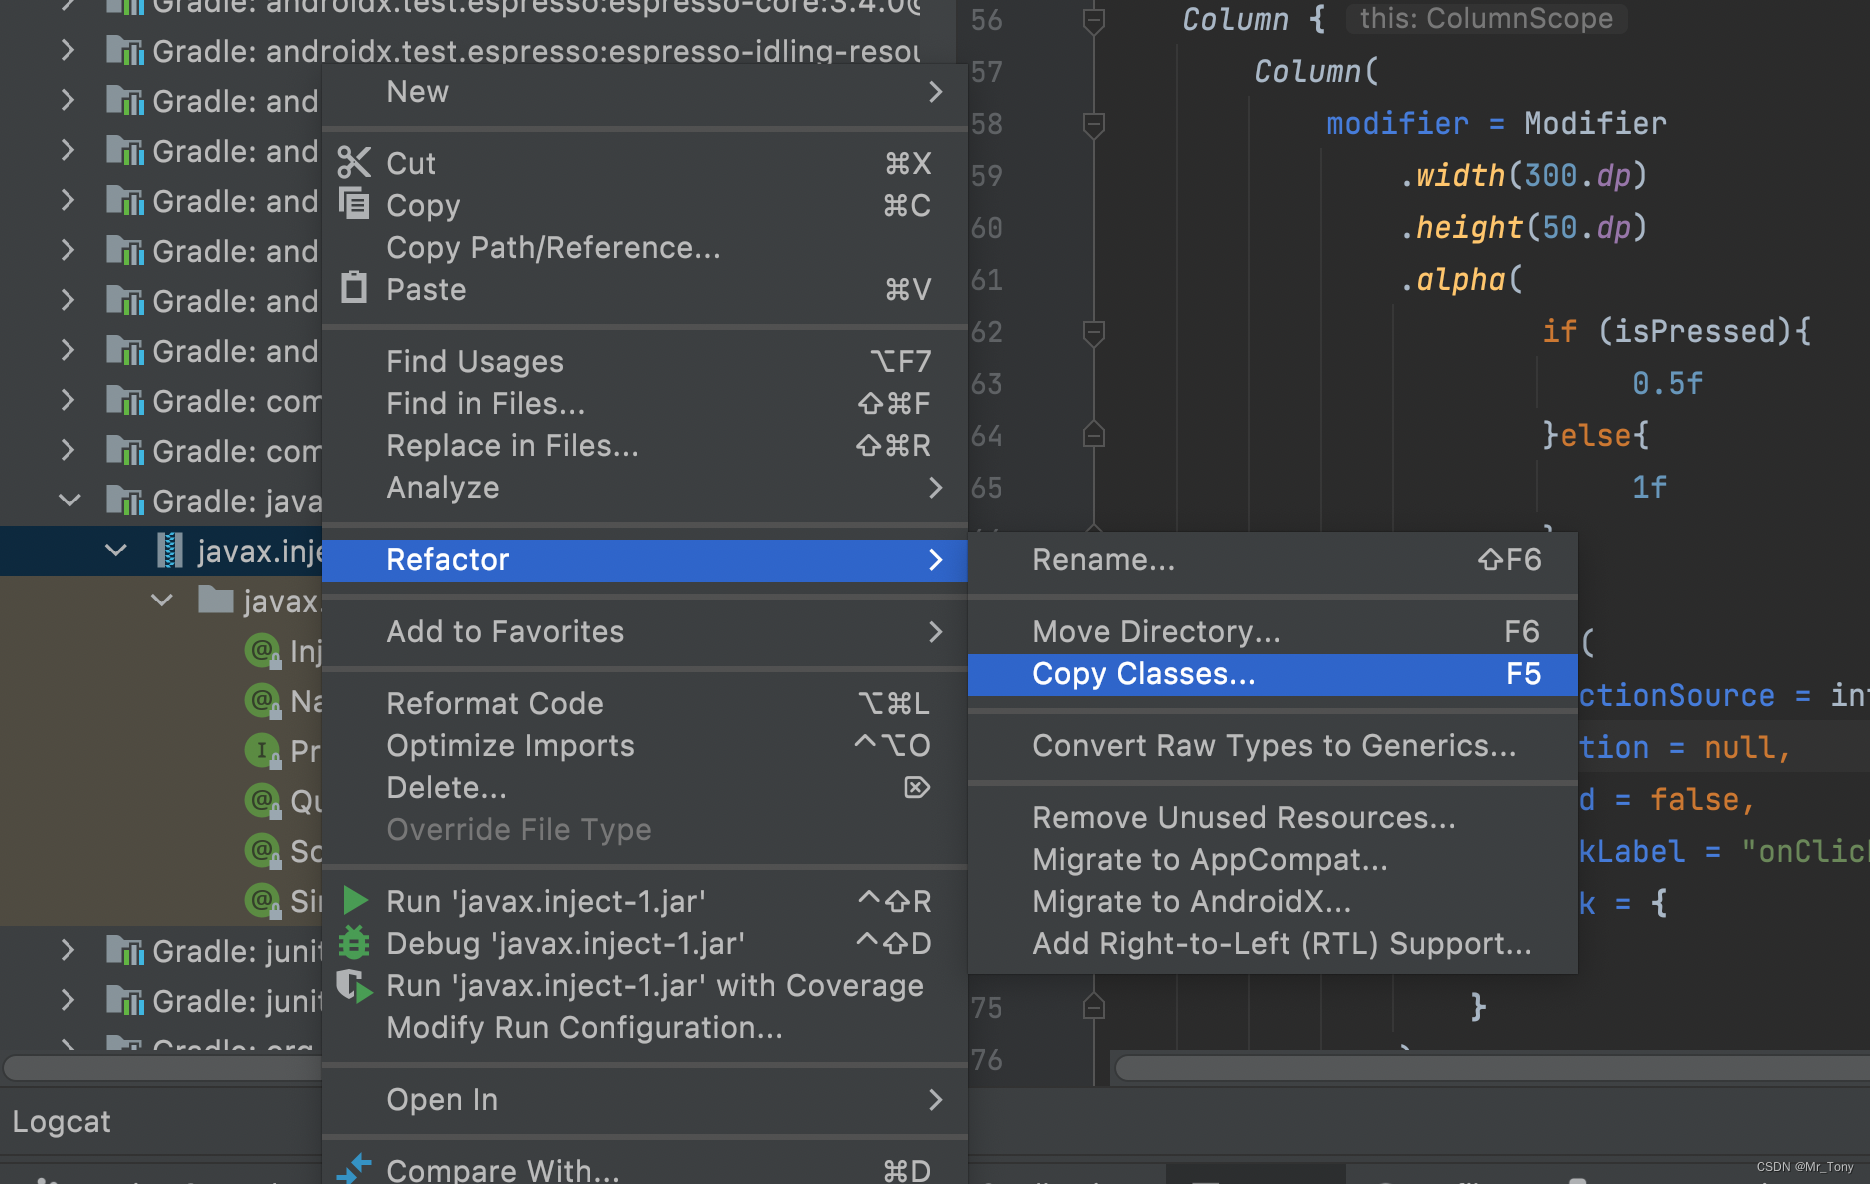Choose Migrate to AndroidX...
This screenshot has height=1184, width=1870.
(1273, 902)
